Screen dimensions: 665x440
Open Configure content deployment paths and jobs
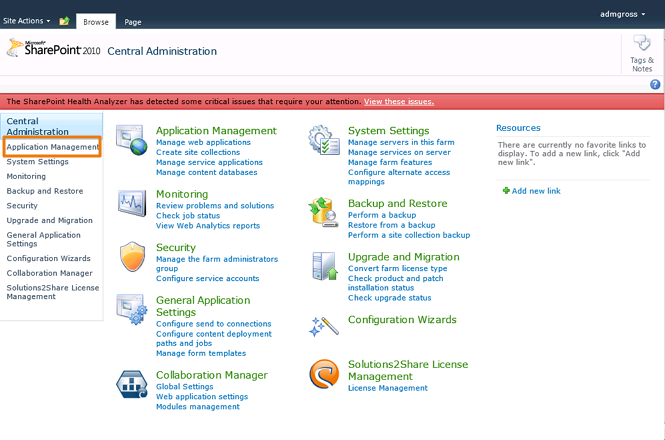point(214,339)
